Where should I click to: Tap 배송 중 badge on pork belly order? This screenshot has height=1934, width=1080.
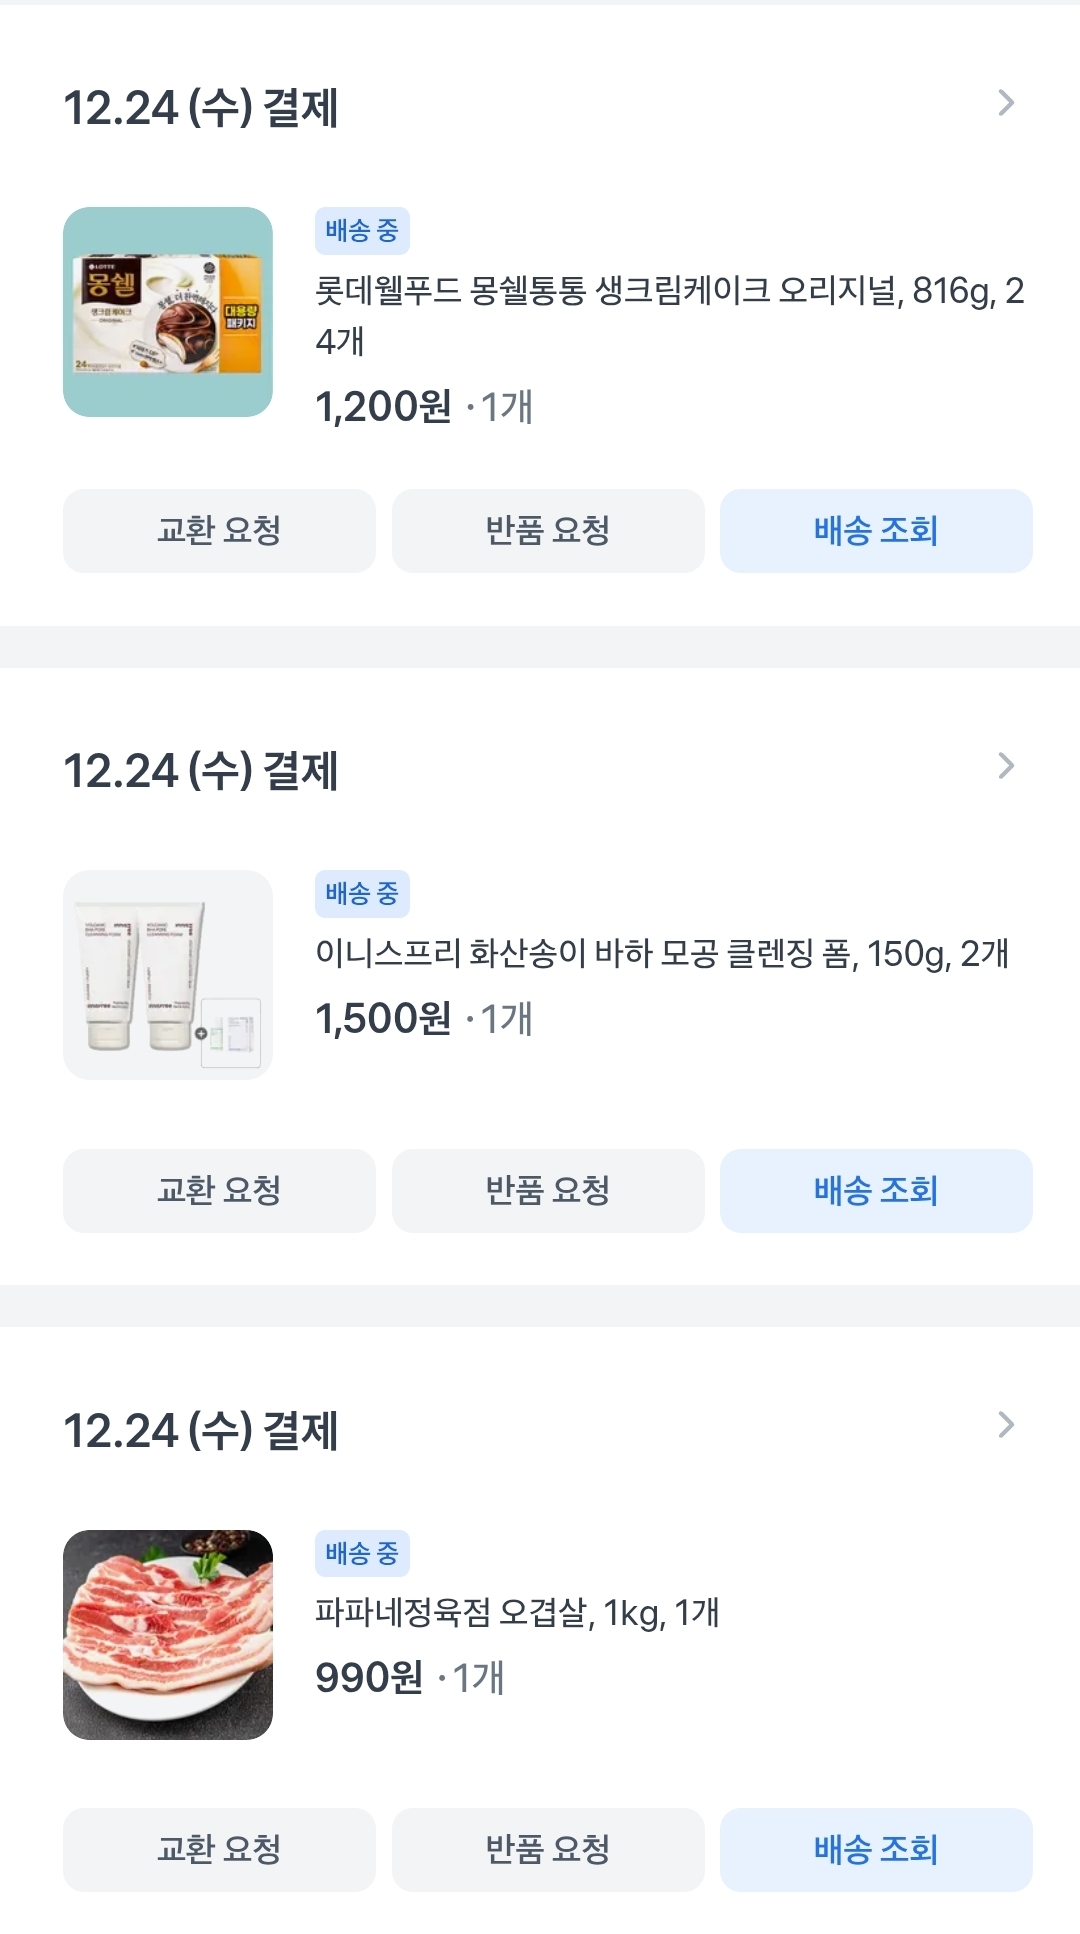tap(362, 1554)
